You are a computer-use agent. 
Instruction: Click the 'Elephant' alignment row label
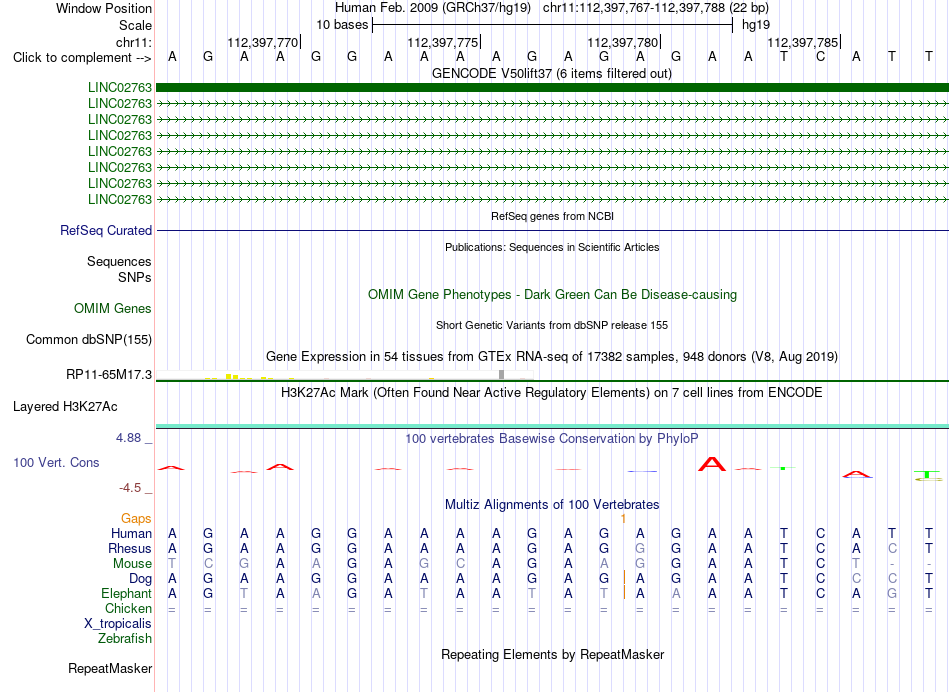pyautogui.click(x=126, y=593)
